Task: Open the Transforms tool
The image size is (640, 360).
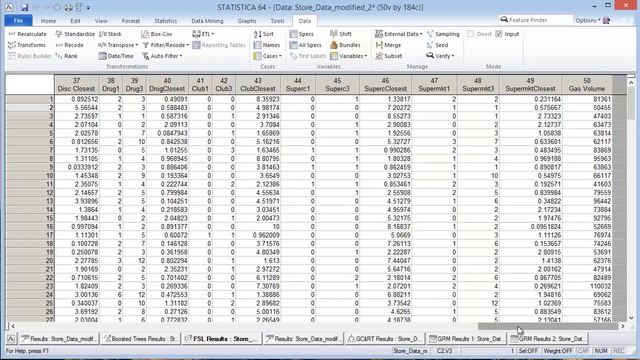Action: tap(27, 45)
